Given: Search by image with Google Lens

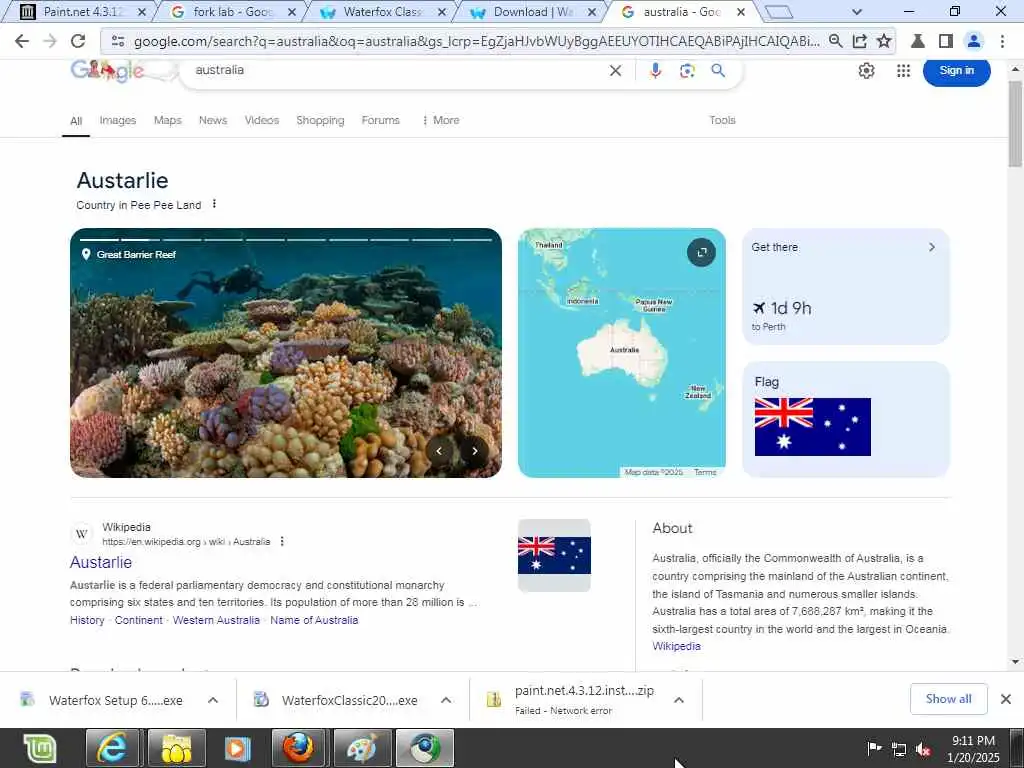Looking at the screenshot, I should click(x=687, y=71).
